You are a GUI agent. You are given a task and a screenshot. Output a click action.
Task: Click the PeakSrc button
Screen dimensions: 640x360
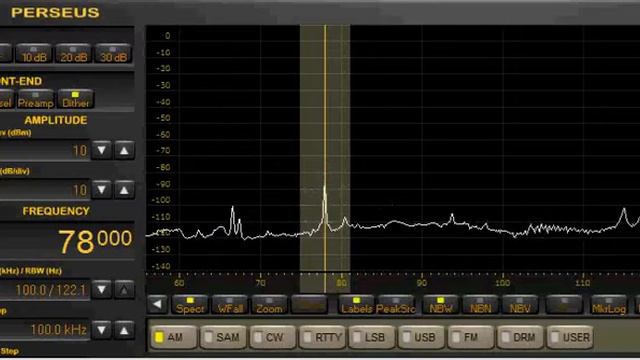(x=396, y=305)
